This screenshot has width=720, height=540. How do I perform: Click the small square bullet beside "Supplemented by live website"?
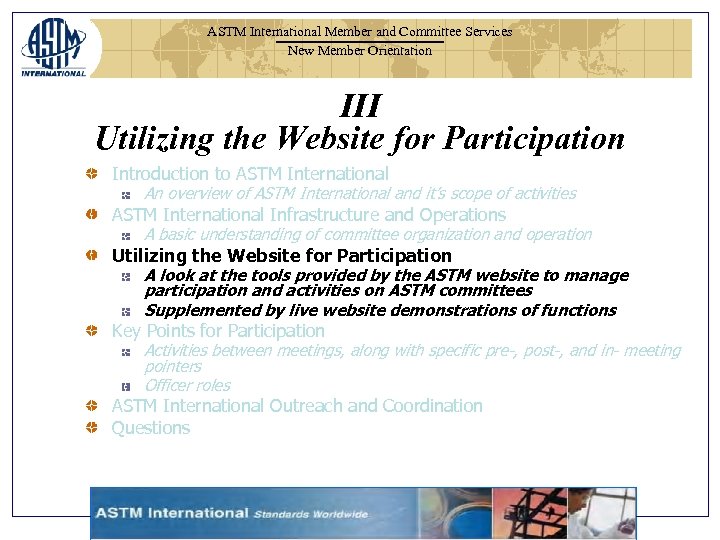pos(126,312)
